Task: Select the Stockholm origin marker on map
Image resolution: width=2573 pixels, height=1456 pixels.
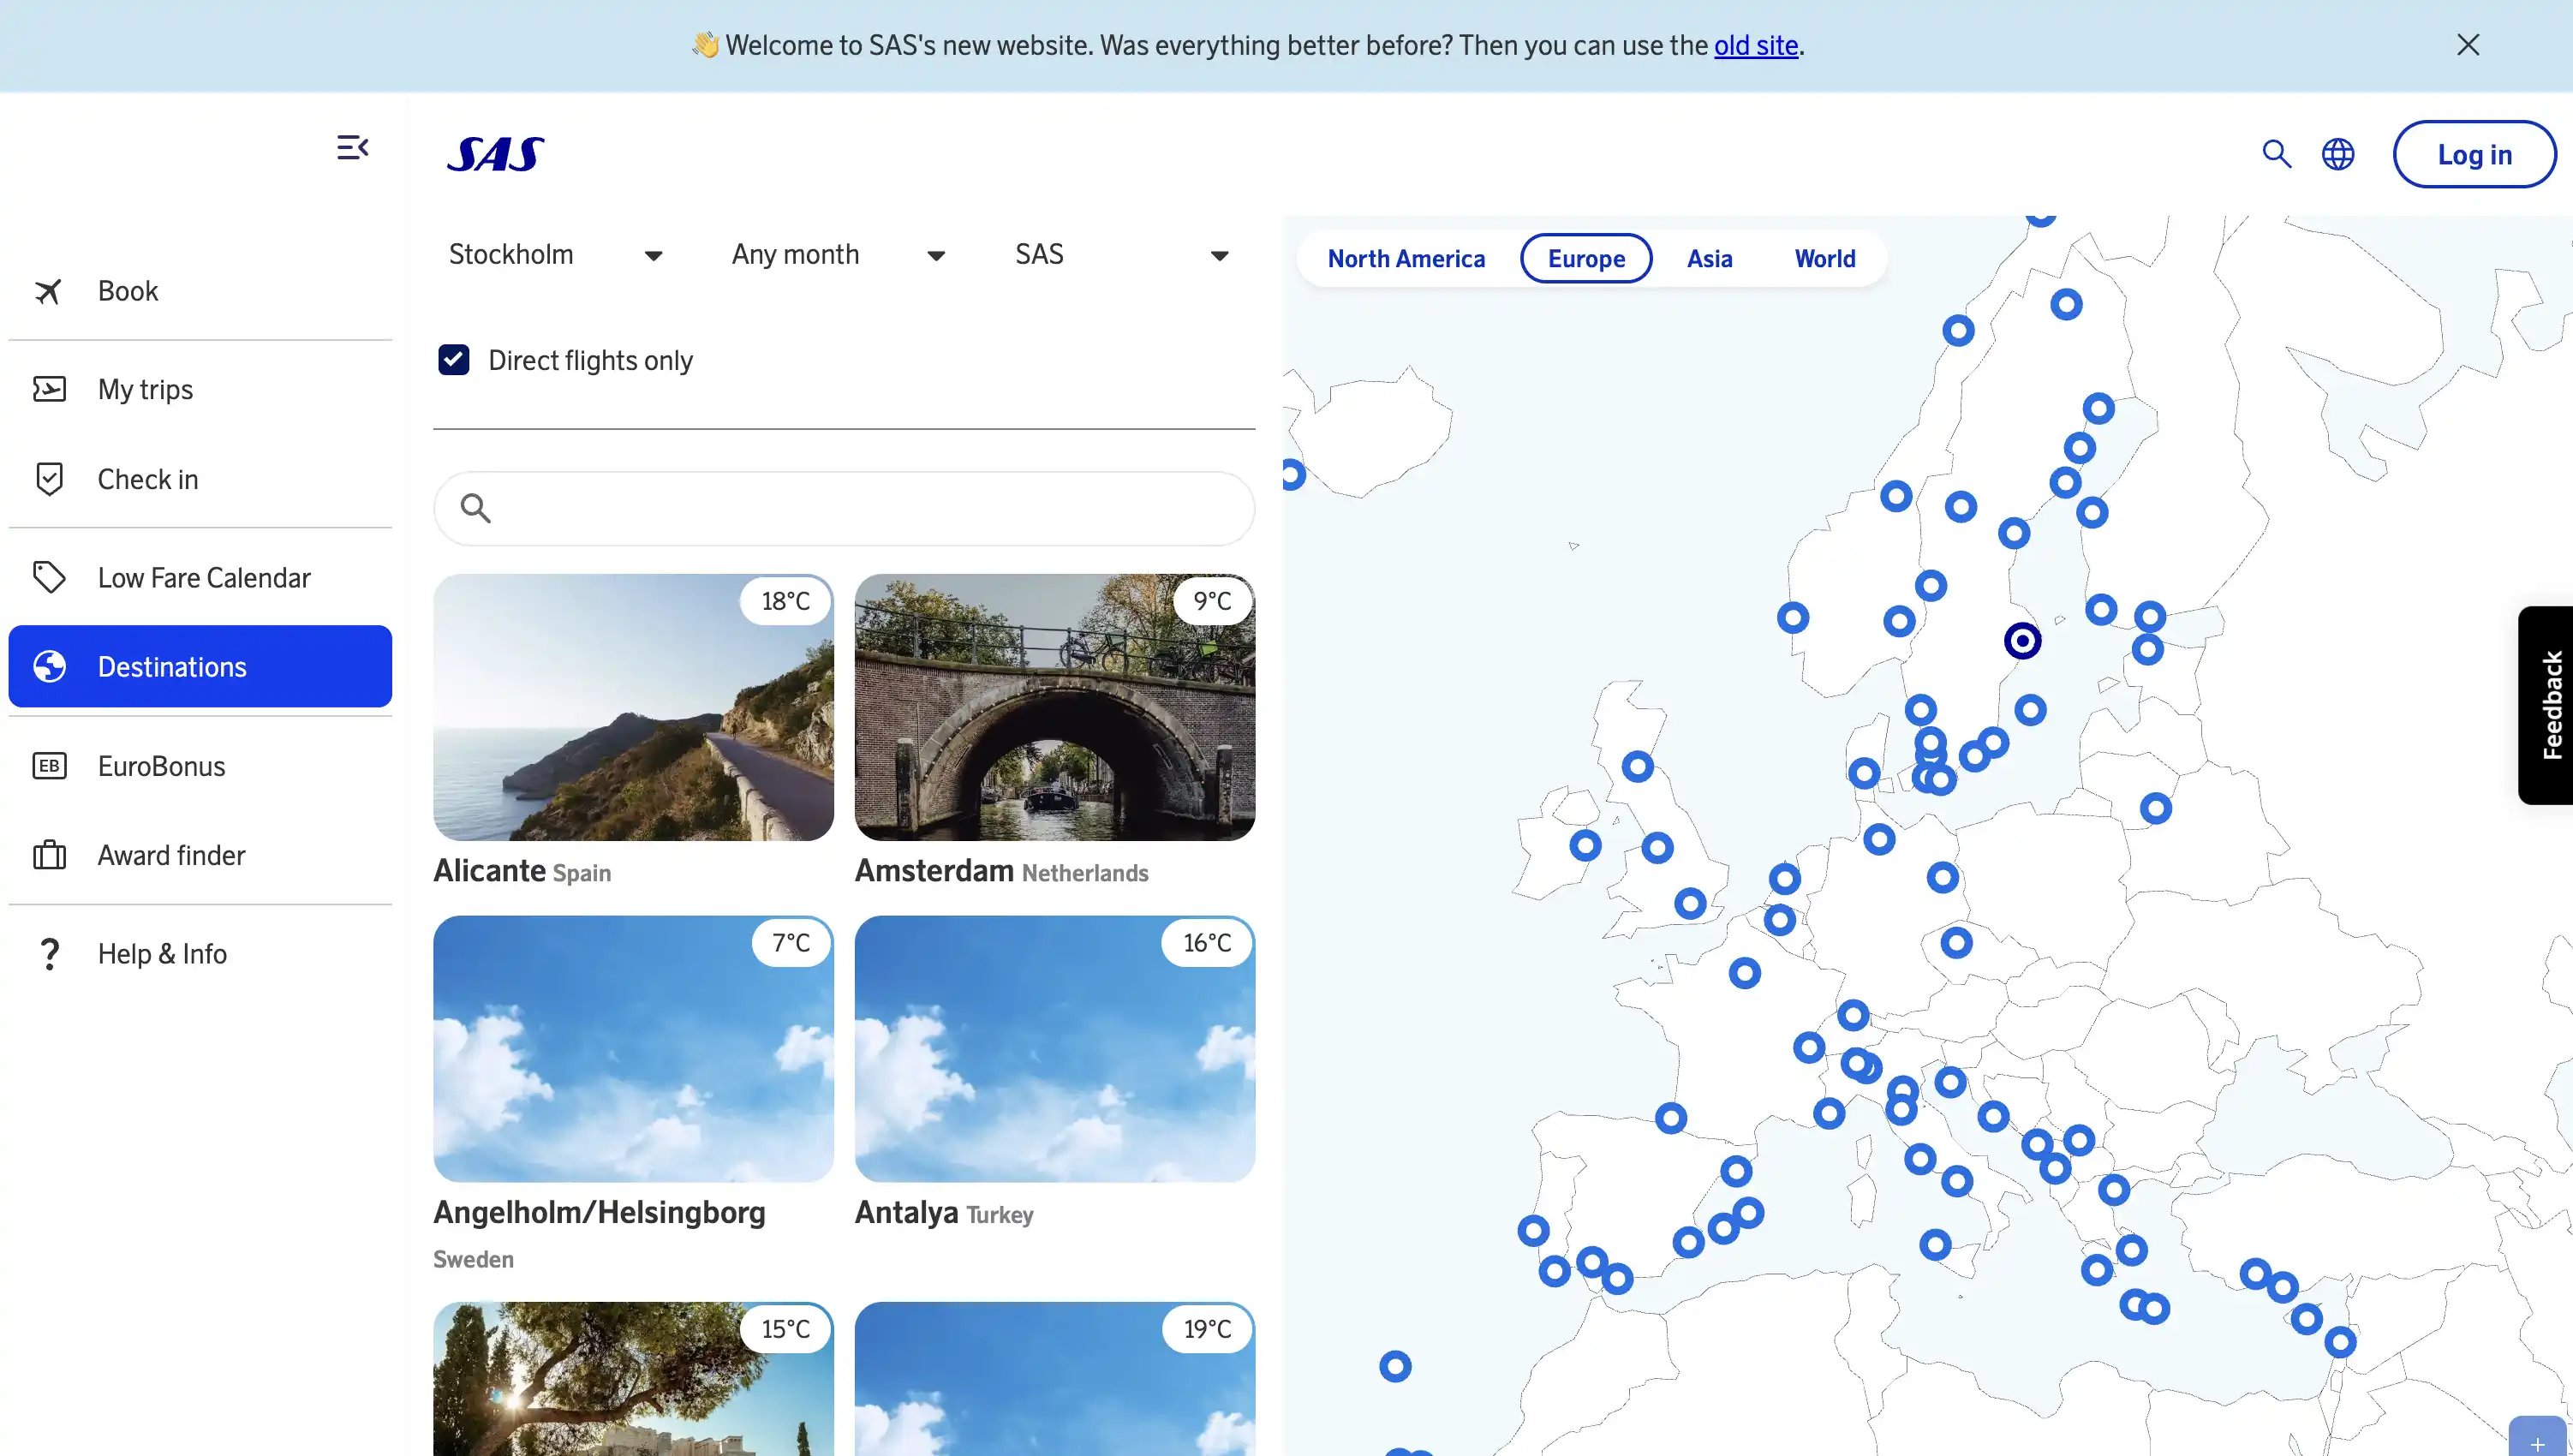Action: coord(2022,640)
